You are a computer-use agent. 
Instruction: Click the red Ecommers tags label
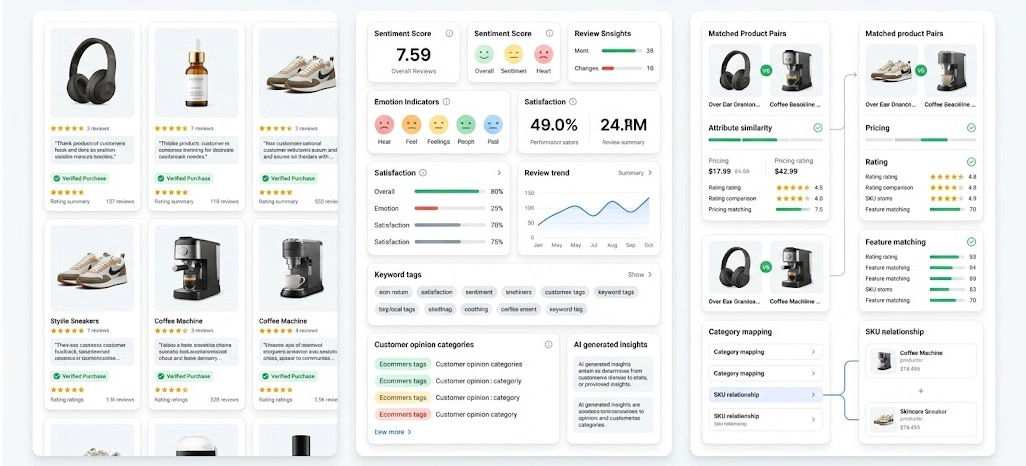[403, 414]
